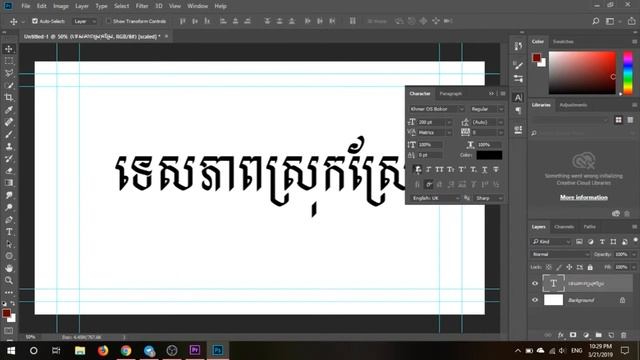The height and width of the screenshot is (360, 640).
Task: Create a new layer
Action: pos(611,335)
